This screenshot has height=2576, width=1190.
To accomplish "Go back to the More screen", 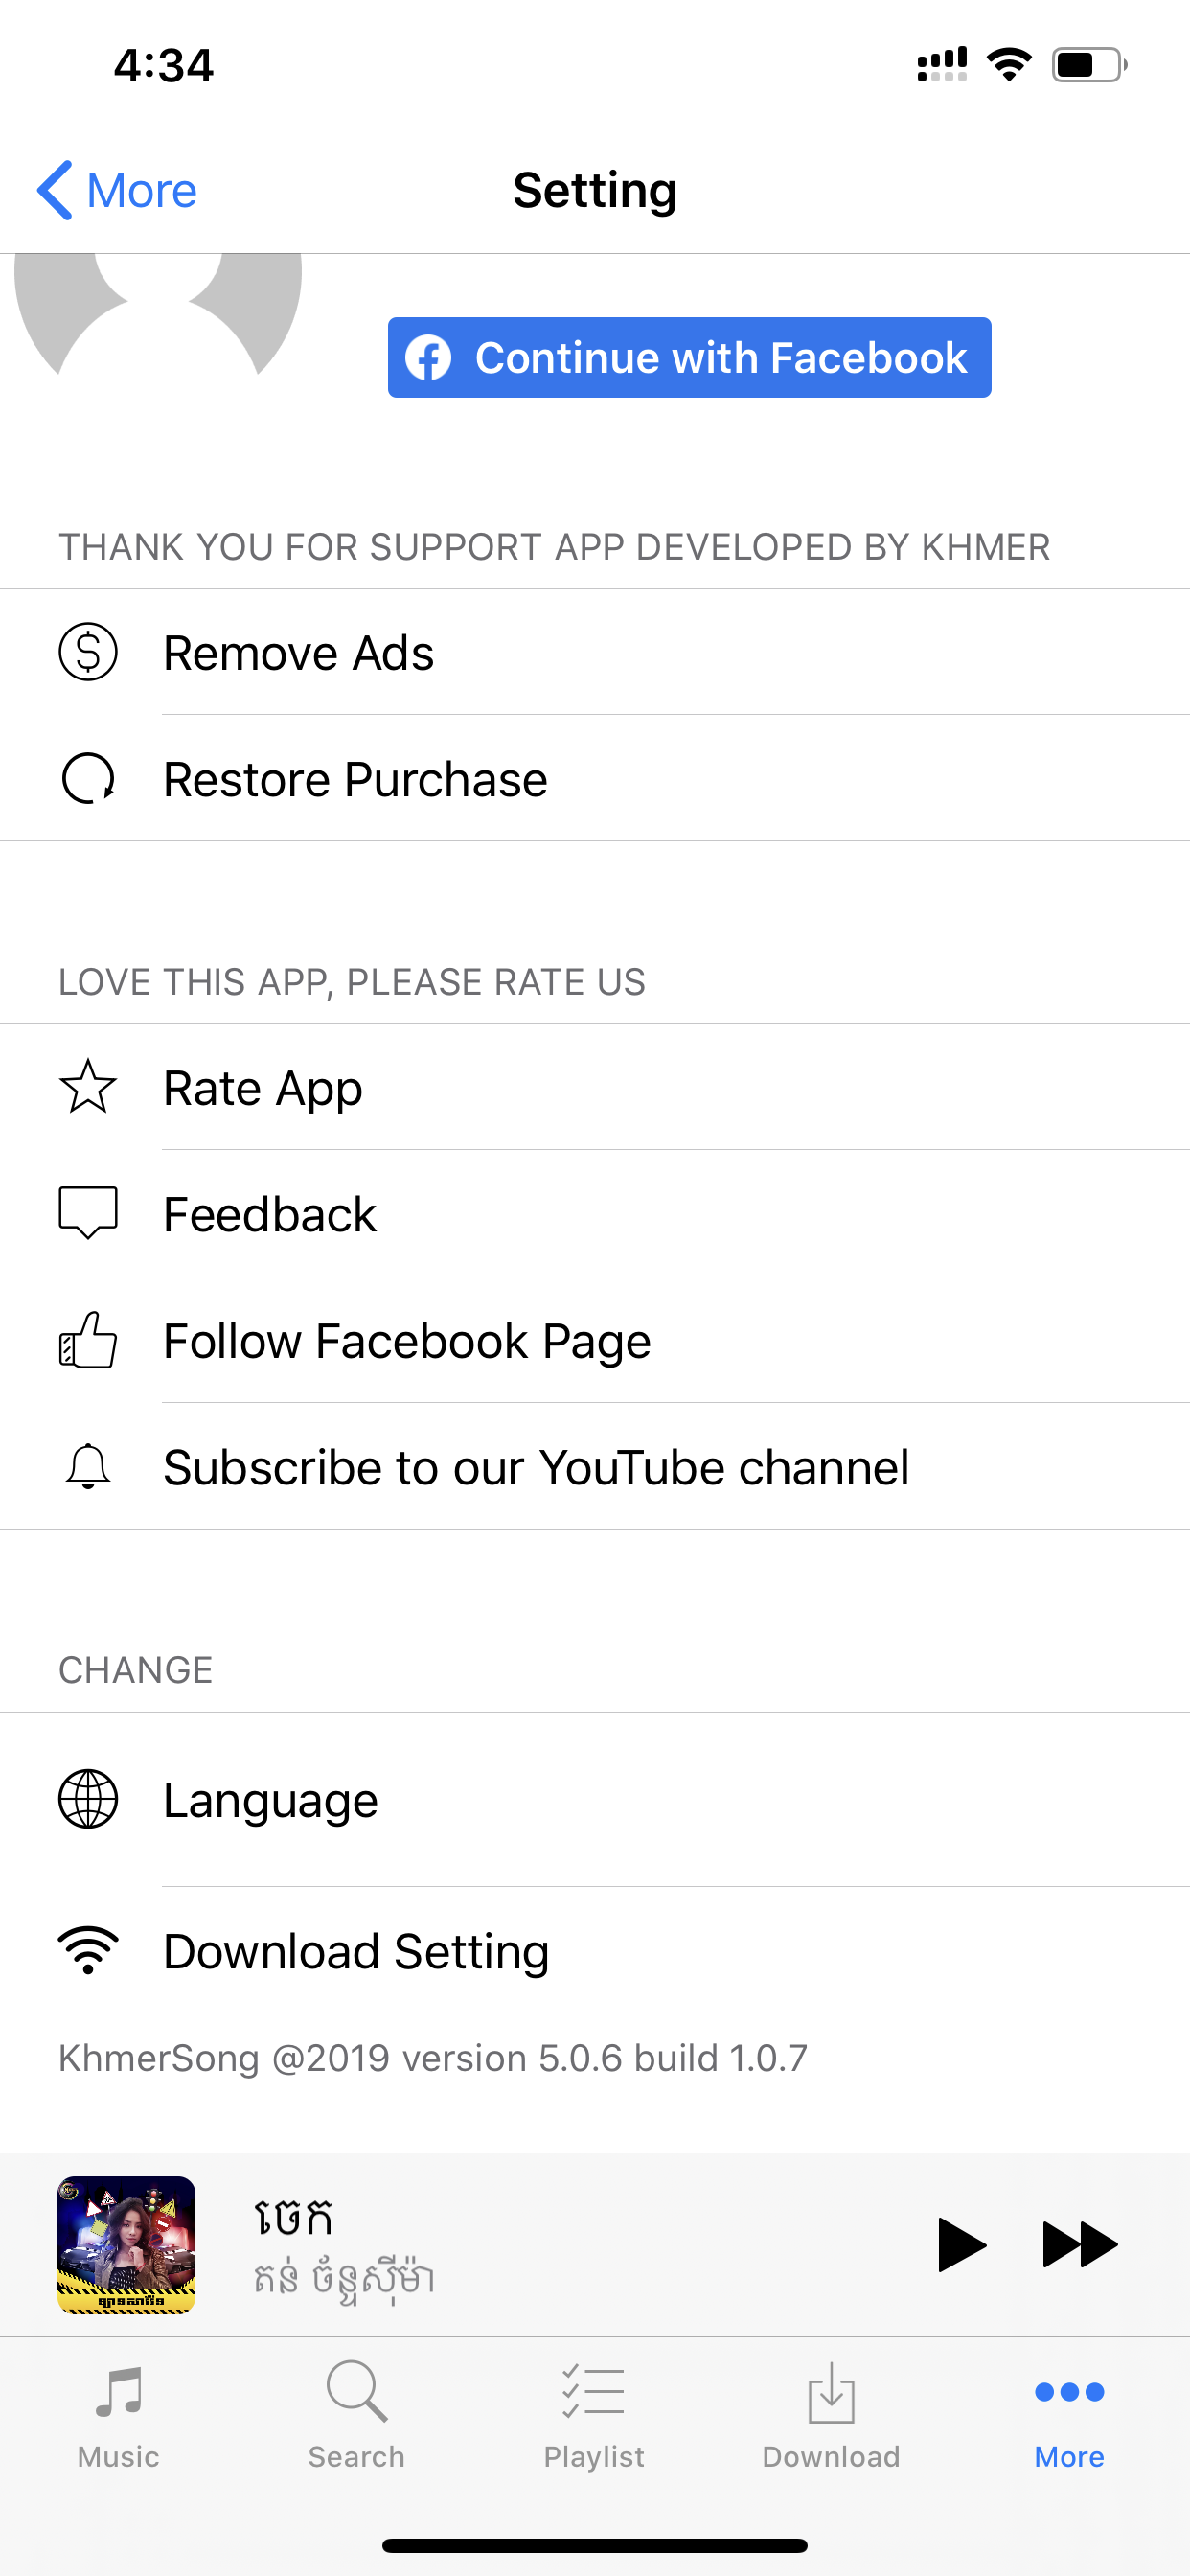I will pyautogui.click(x=117, y=190).
